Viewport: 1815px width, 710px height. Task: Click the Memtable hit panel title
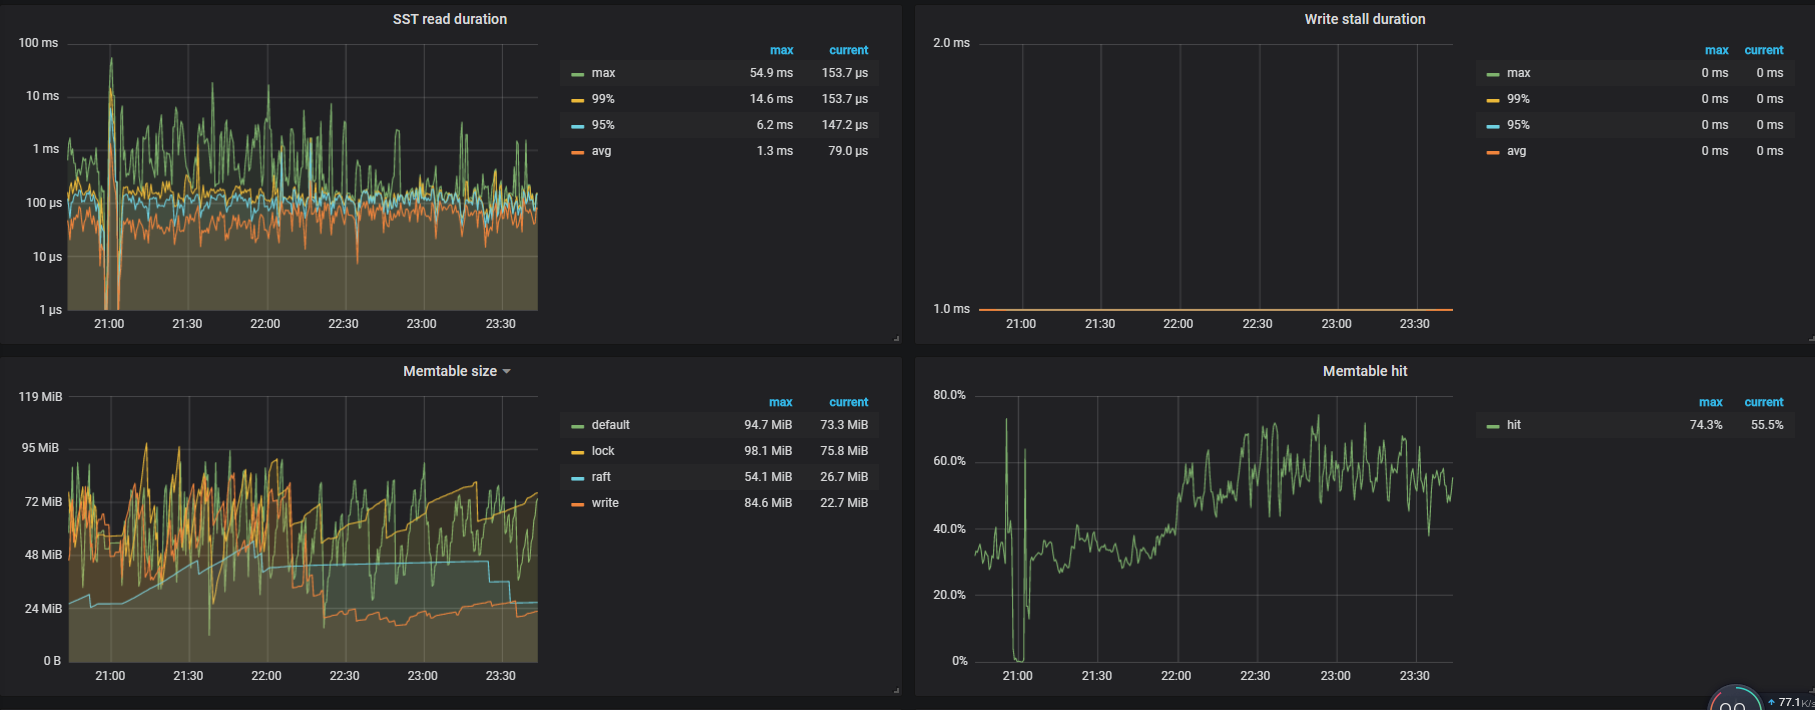1364,371
